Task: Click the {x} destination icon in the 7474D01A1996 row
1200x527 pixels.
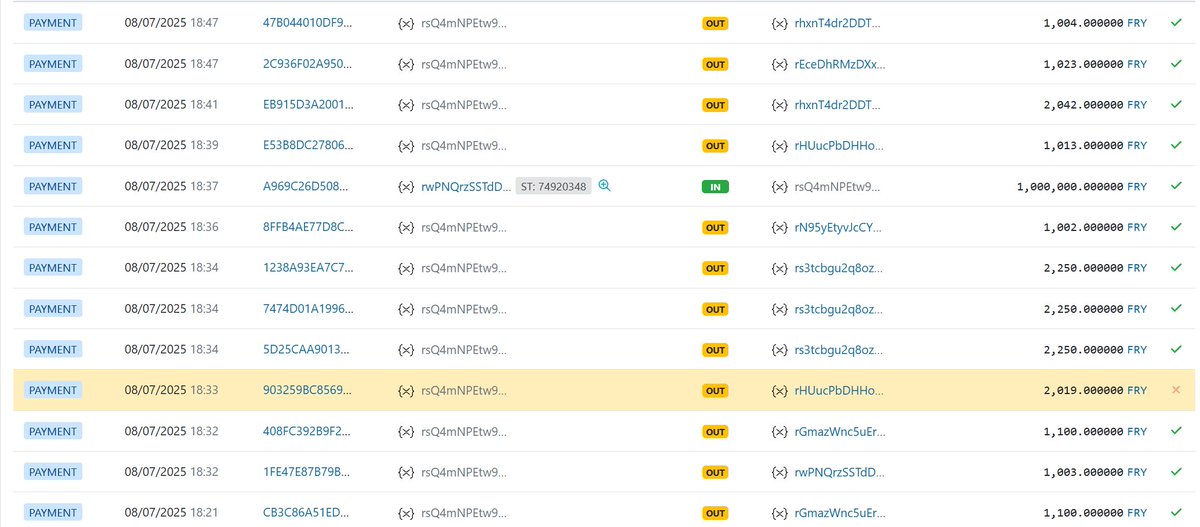Action: (780, 309)
